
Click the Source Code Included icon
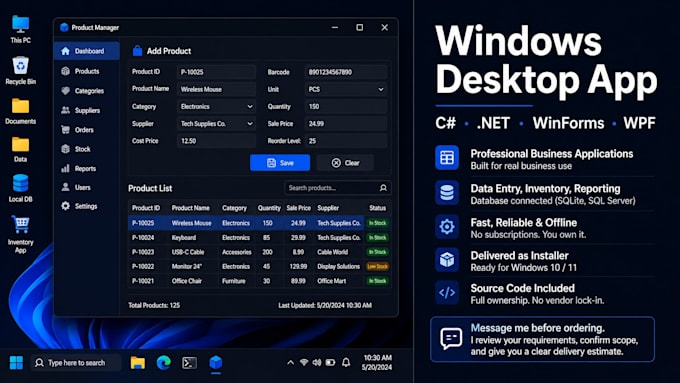pyautogui.click(x=447, y=293)
